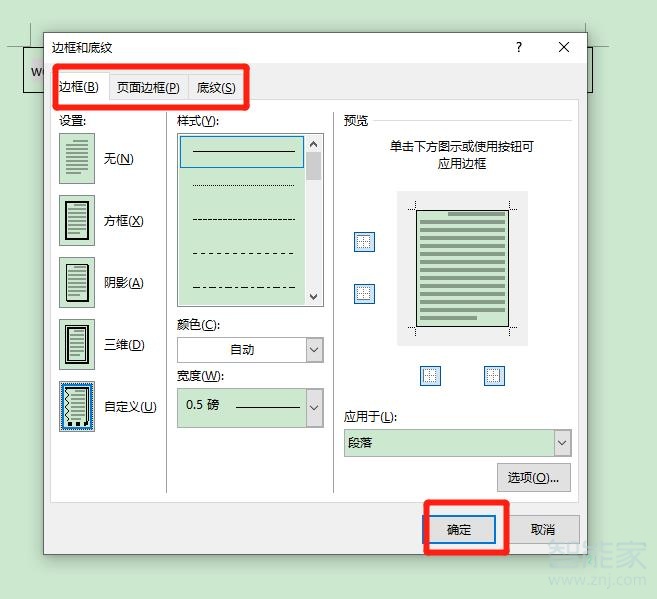Screen dimensions: 657x599
Task: Pick the dash-dot line style
Action: click(x=242, y=287)
